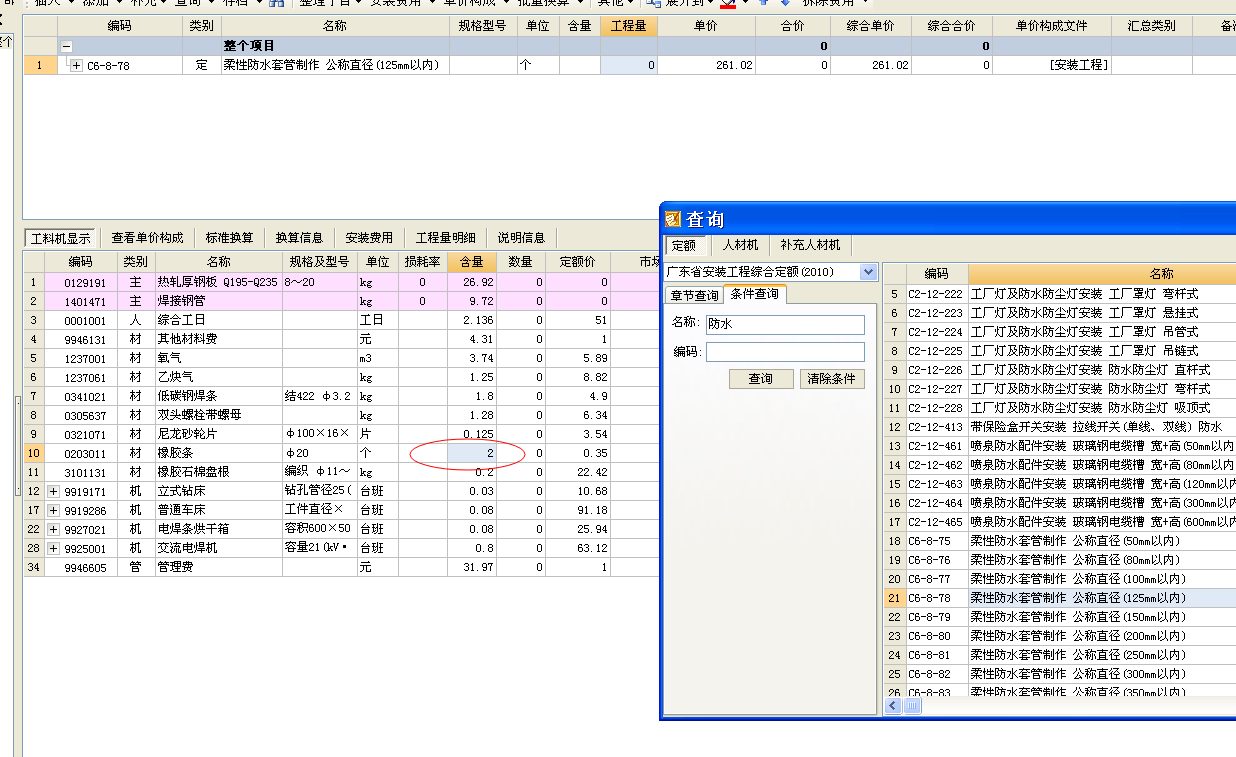
Task: Focus the 名称 field containing 防水
Action: pos(785,324)
